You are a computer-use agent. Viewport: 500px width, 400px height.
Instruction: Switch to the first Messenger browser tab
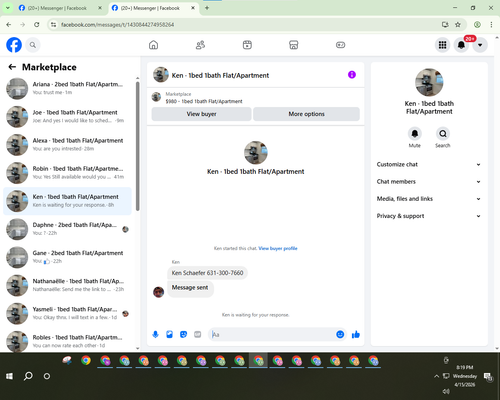[60, 8]
